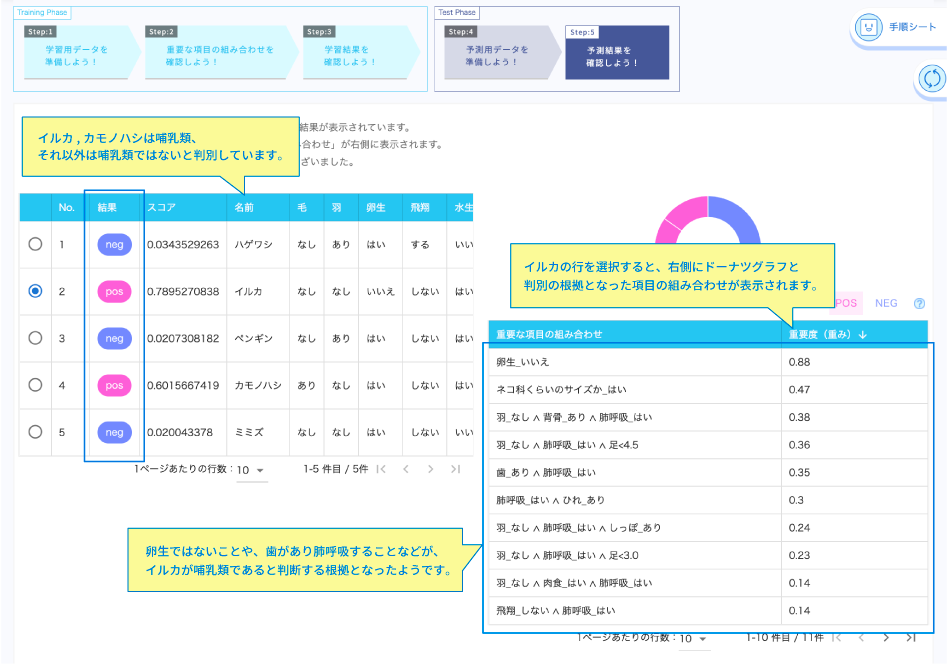Click the 1-5 件目 / 5件 page count
The width and height of the screenshot is (948, 664).
[336, 469]
